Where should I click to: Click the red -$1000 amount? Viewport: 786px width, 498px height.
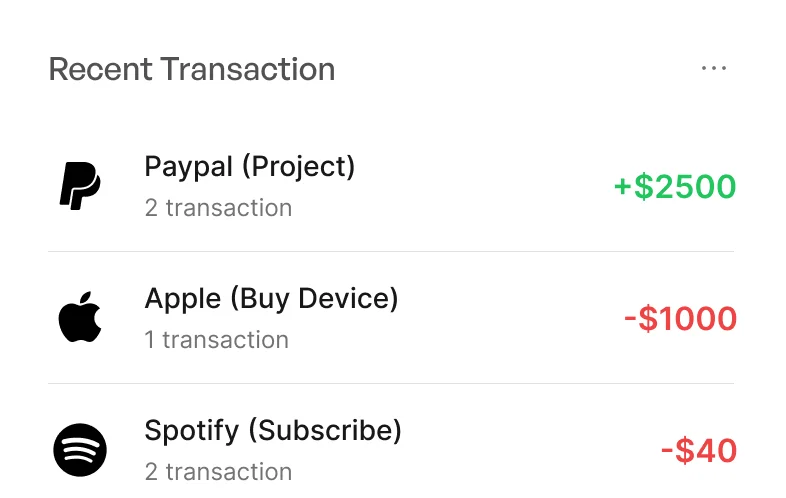coord(680,319)
